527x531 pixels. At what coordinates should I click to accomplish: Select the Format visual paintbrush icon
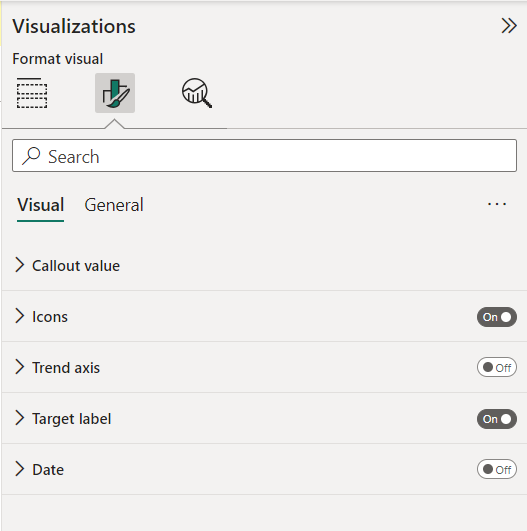(115, 93)
